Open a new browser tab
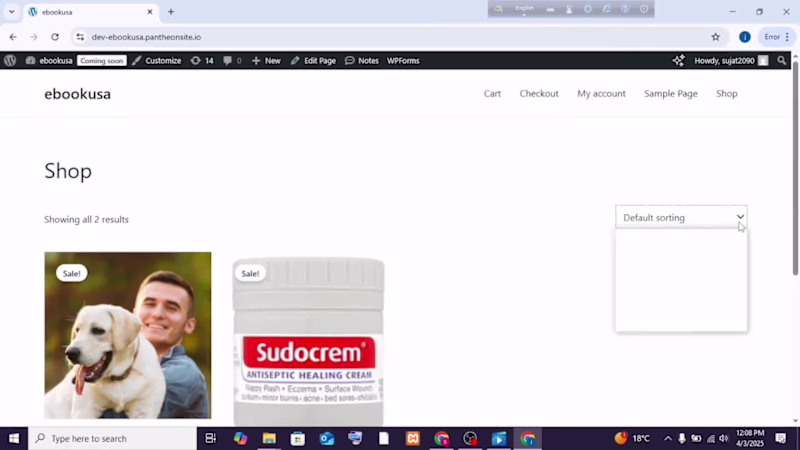 [171, 12]
